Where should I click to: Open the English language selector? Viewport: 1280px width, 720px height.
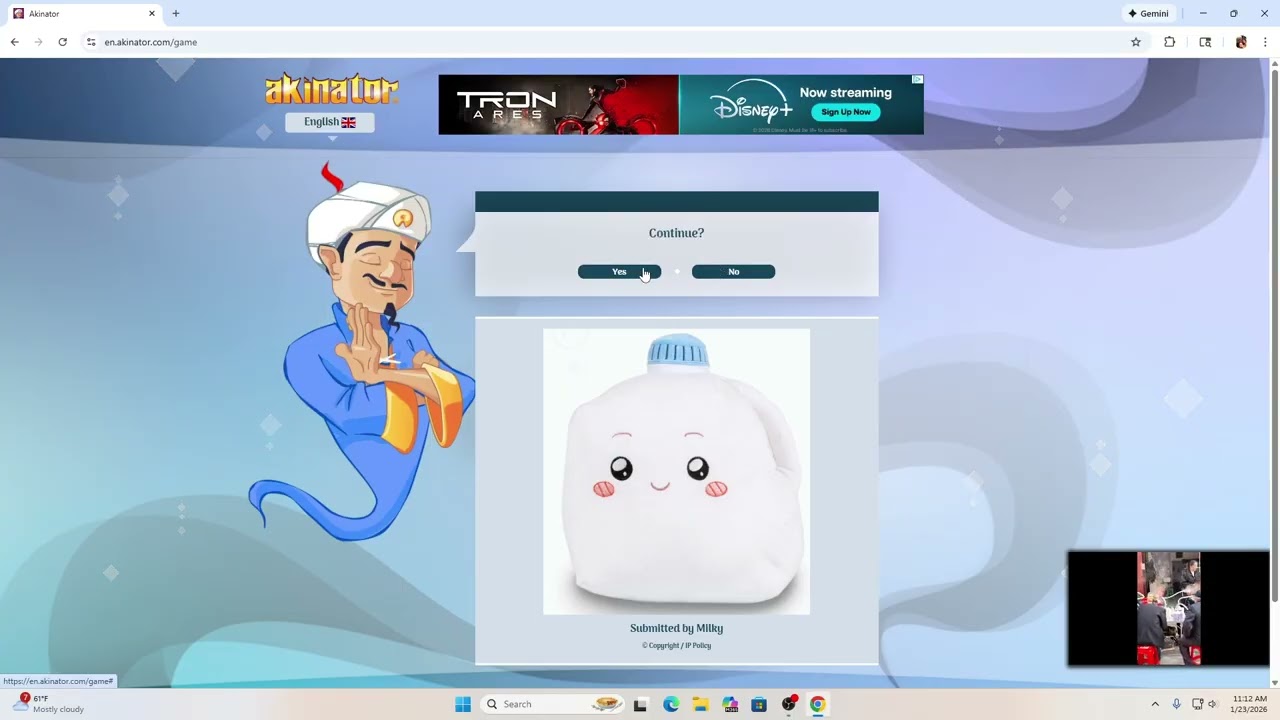coord(330,122)
